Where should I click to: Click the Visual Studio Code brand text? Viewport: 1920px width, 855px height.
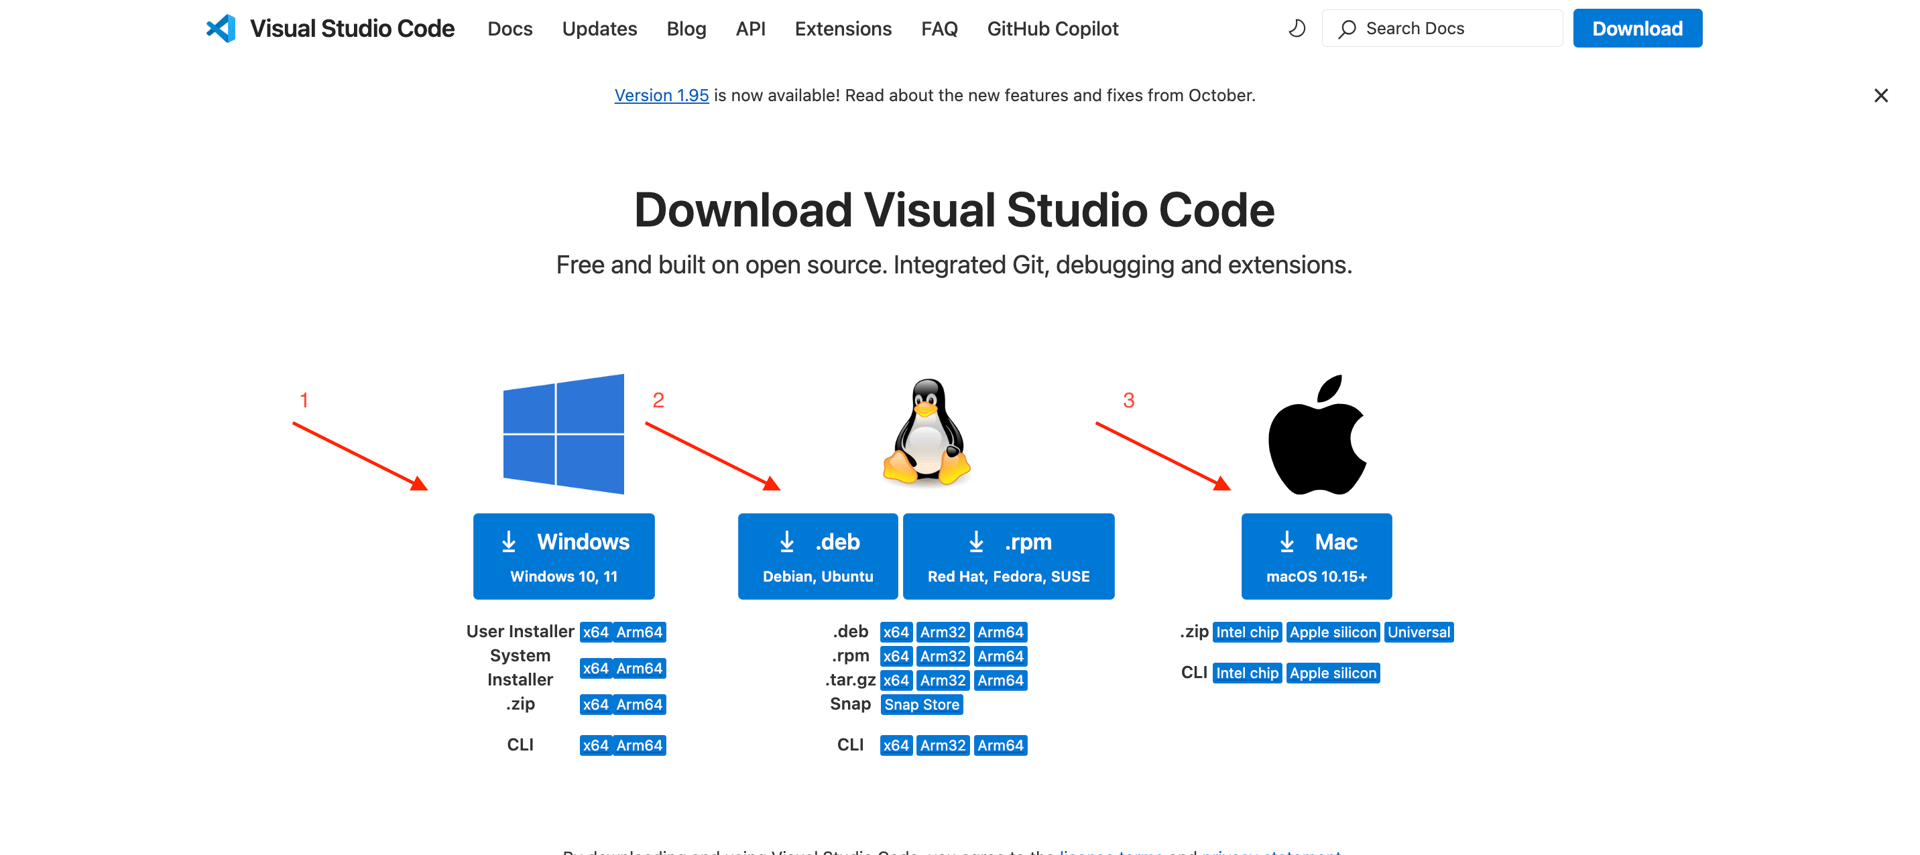click(x=352, y=29)
